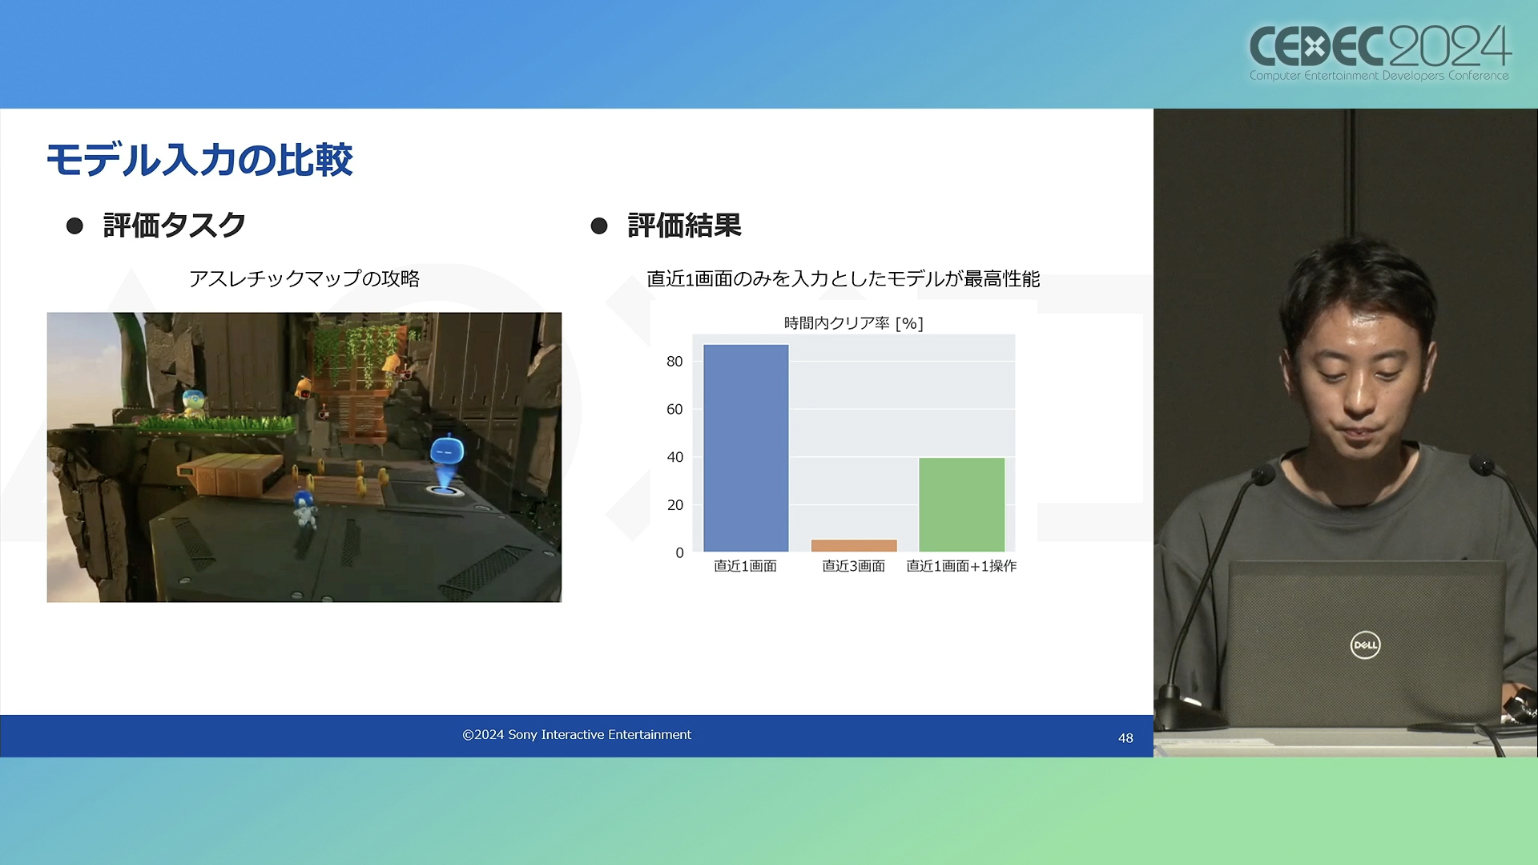Click the Dell logo on the laptop
Image resolution: width=1538 pixels, height=865 pixels.
(1365, 645)
